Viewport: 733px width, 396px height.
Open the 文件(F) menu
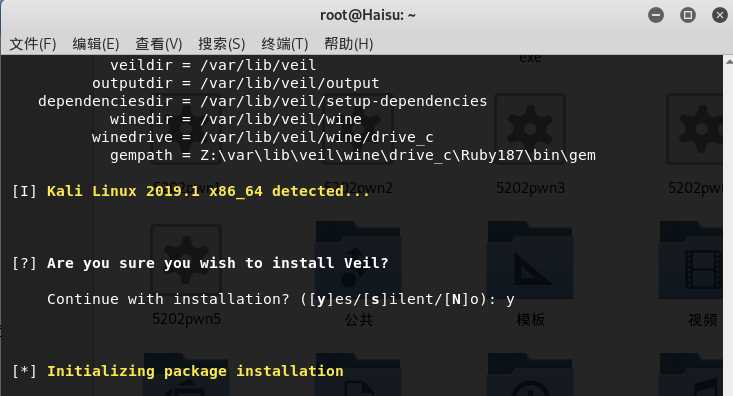click(x=33, y=44)
